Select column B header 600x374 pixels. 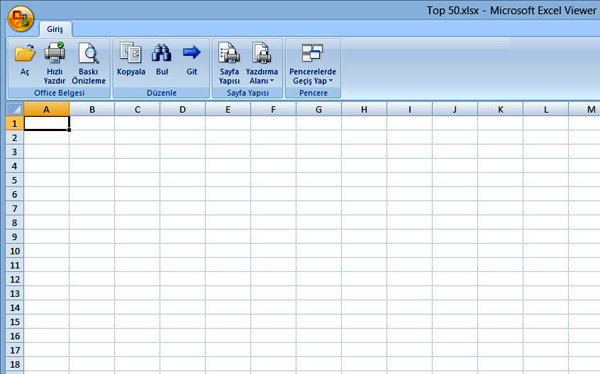92,109
